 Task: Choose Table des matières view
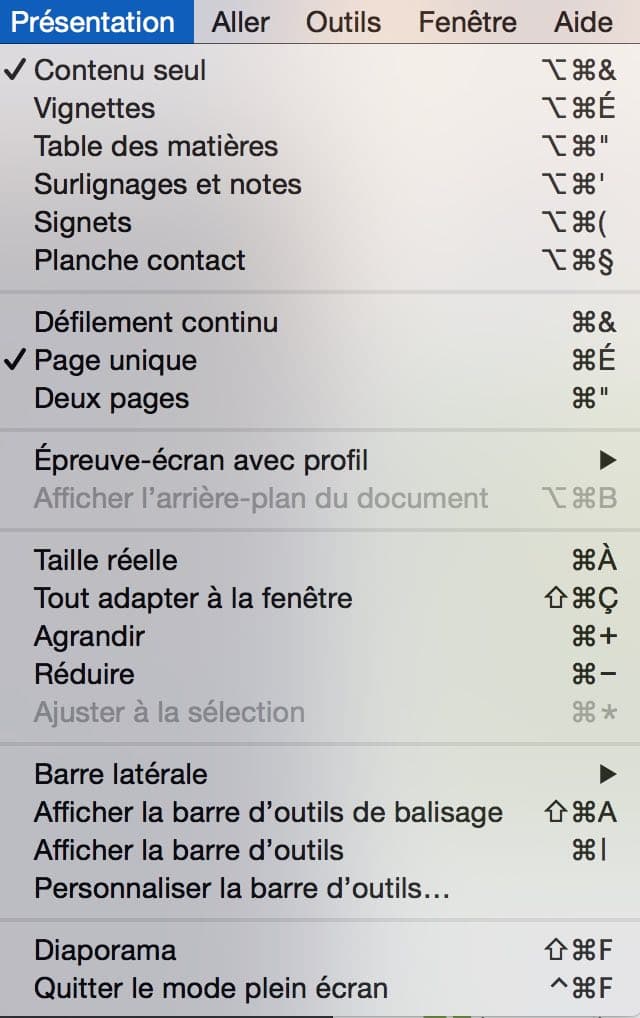click(x=320, y=146)
